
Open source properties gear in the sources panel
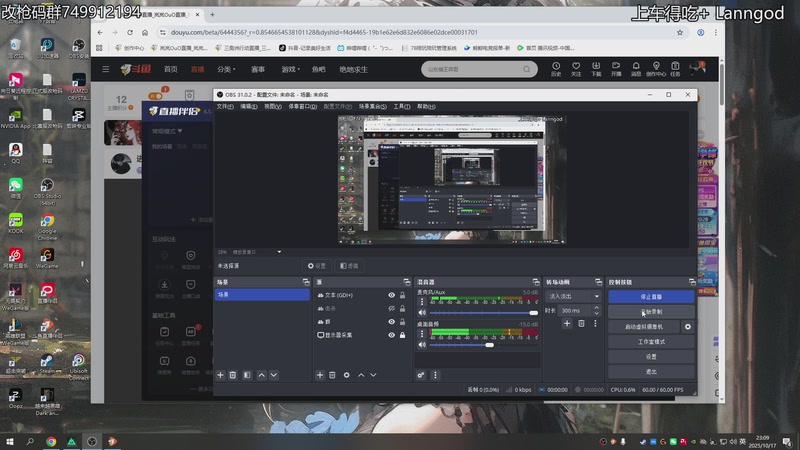click(x=346, y=375)
